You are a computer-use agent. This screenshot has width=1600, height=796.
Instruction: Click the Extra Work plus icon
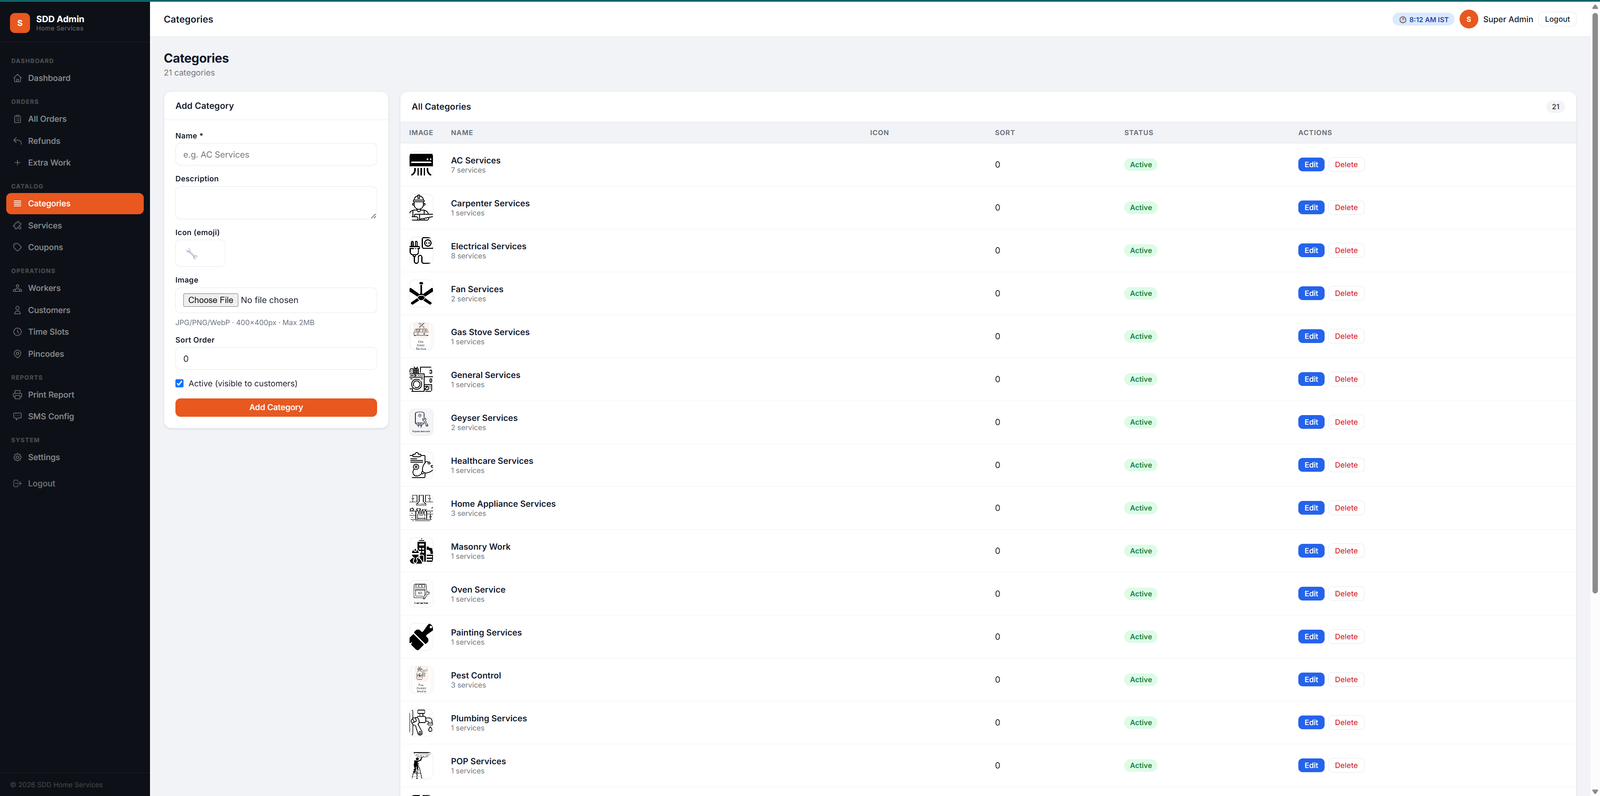tap(17, 163)
